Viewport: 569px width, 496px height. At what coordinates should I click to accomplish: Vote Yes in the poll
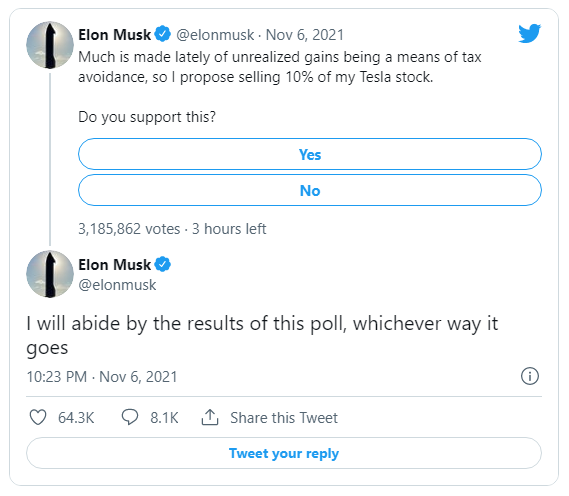pyautogui.click(x=310, y=154)
